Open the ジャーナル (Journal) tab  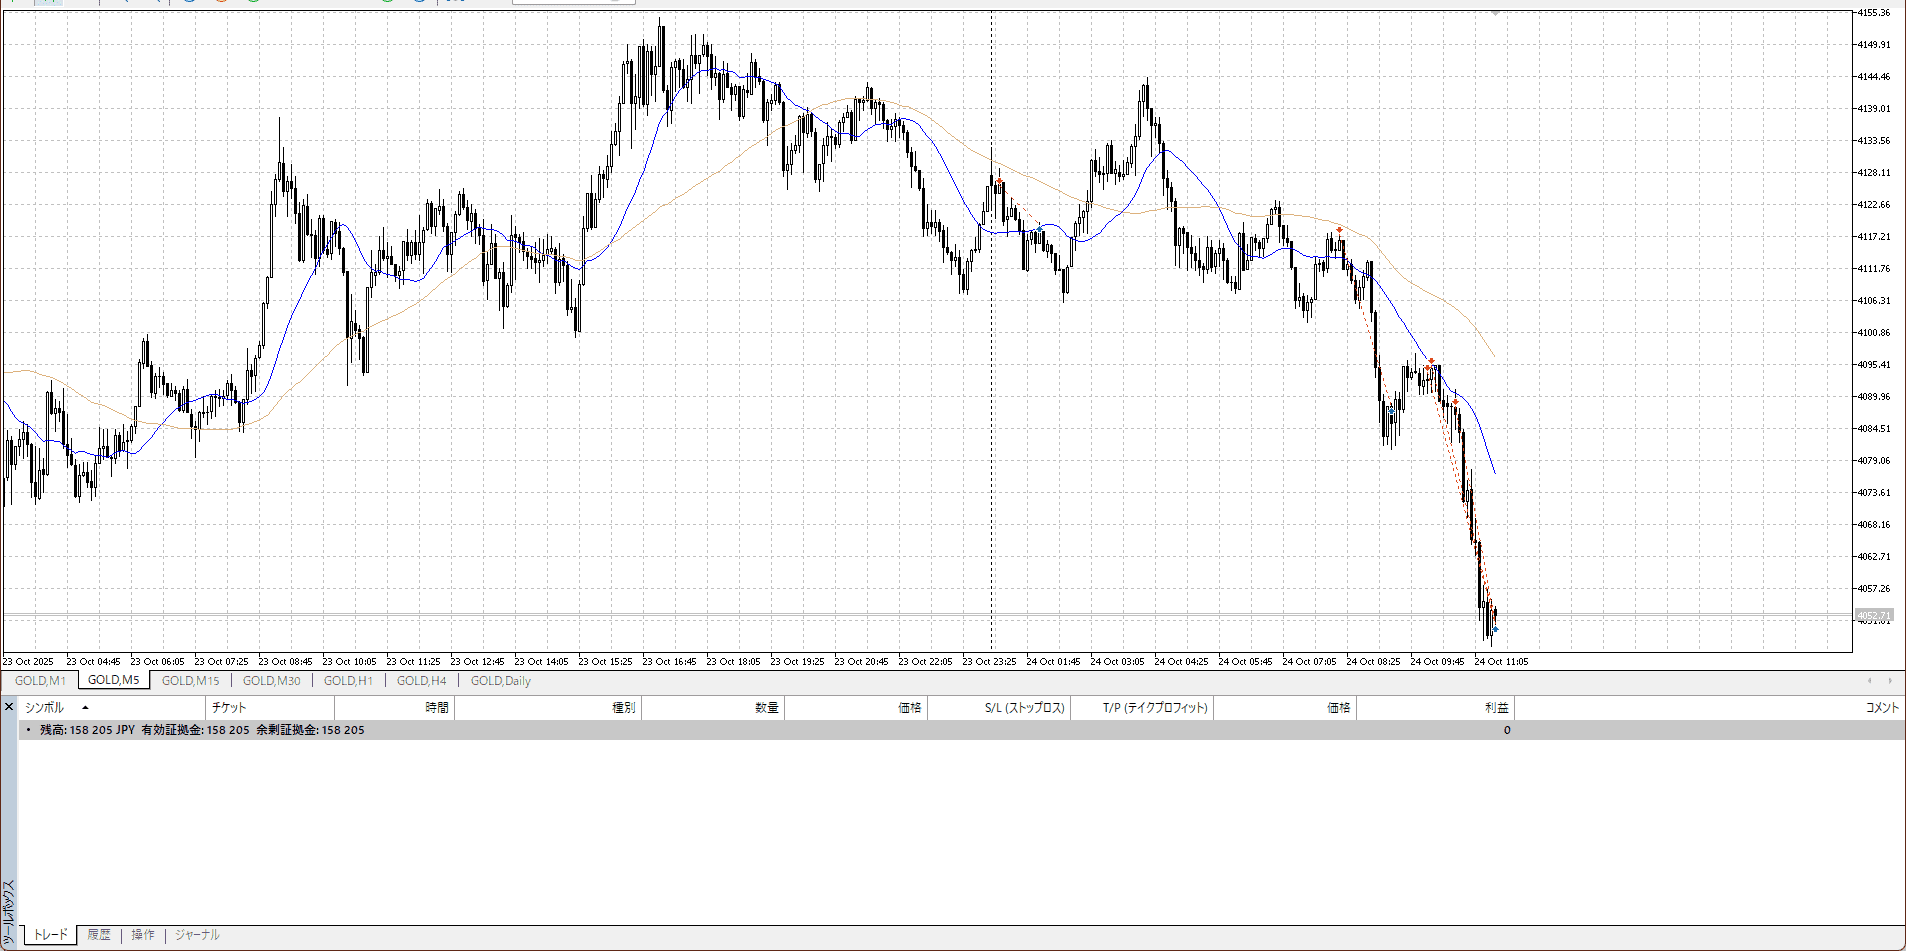coord(197,935)
